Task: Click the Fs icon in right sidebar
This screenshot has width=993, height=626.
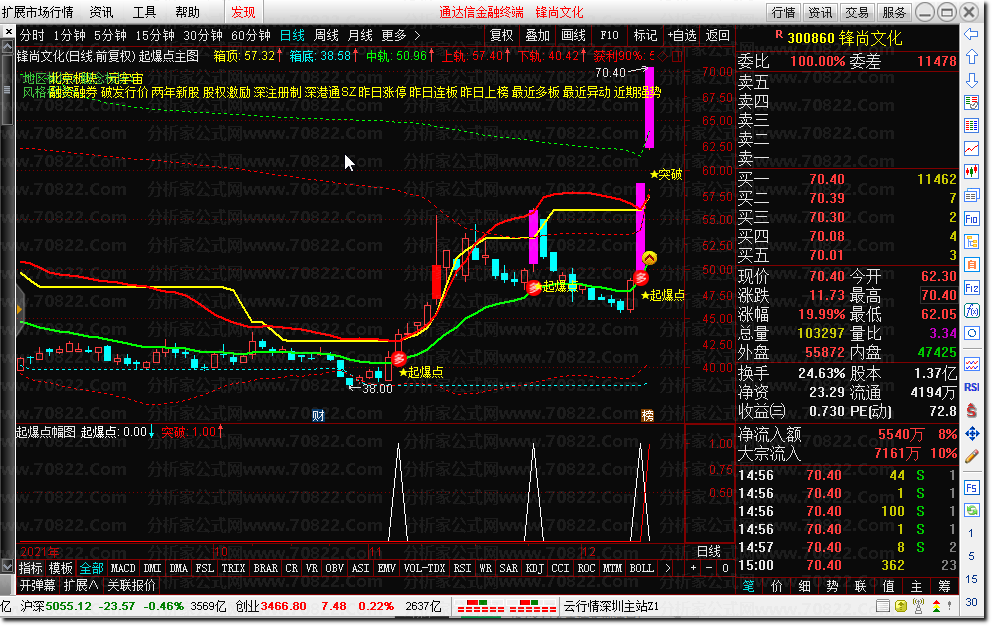Action: click(x=971, y=487)
